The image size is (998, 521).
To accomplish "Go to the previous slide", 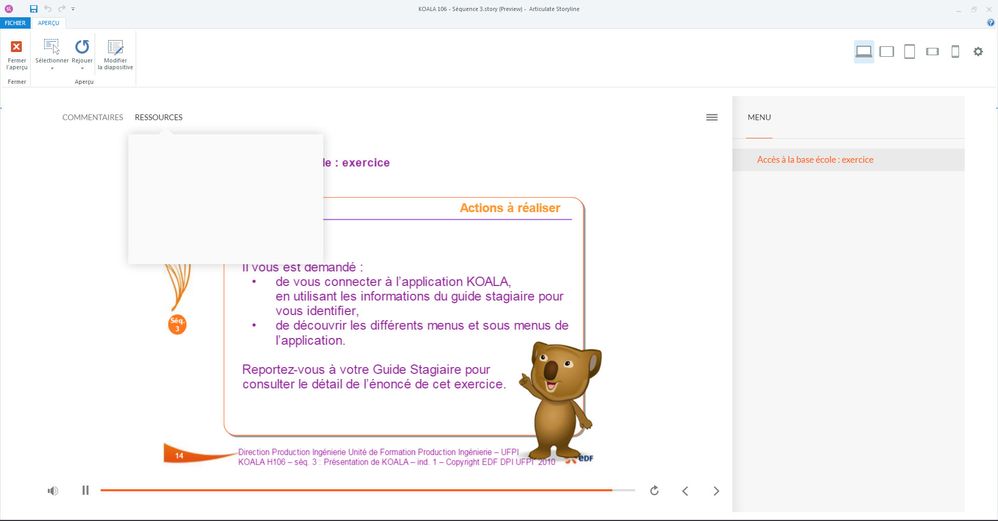I will coord(685,490).
